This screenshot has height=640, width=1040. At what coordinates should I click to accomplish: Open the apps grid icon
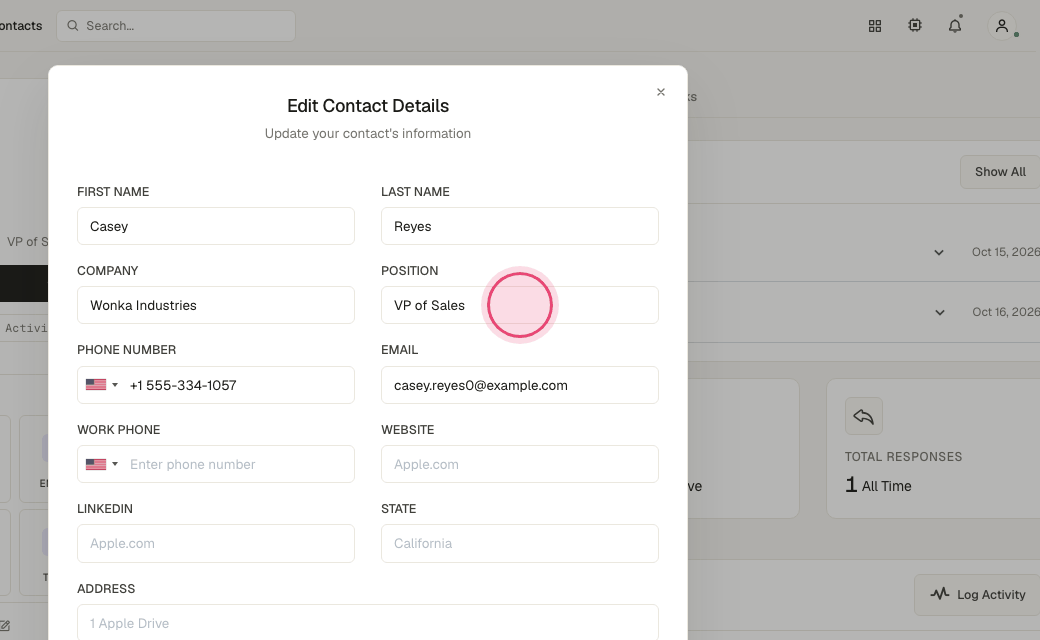[875, 26]
